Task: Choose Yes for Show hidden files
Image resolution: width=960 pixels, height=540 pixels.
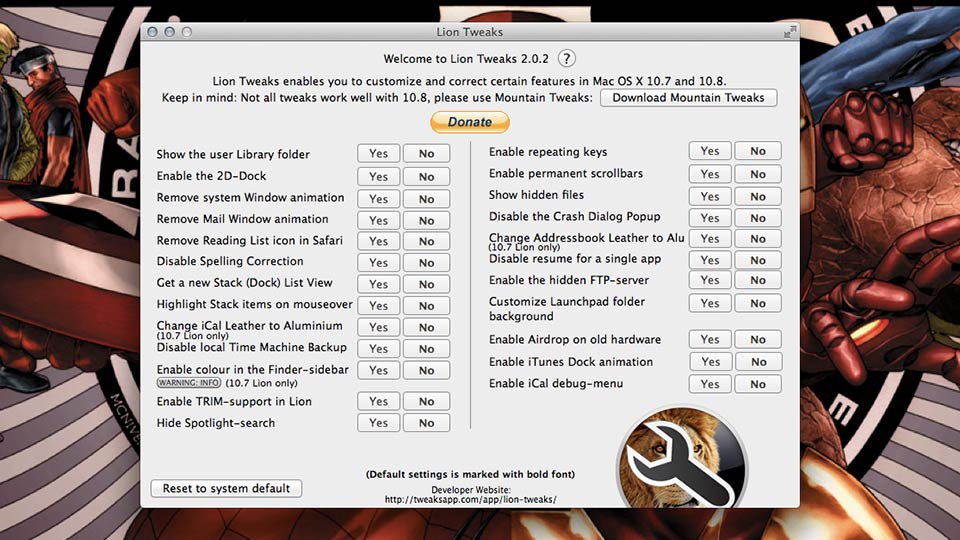Action: click(x=710, y=195)
